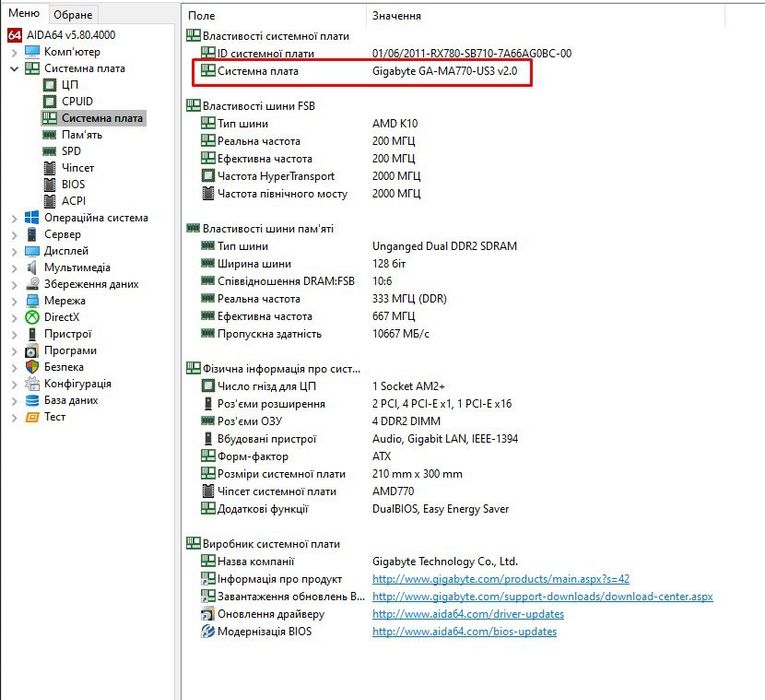Screen dimensions: 765x700
Task: Click the SPD memory icon
Action: (49, 151)
